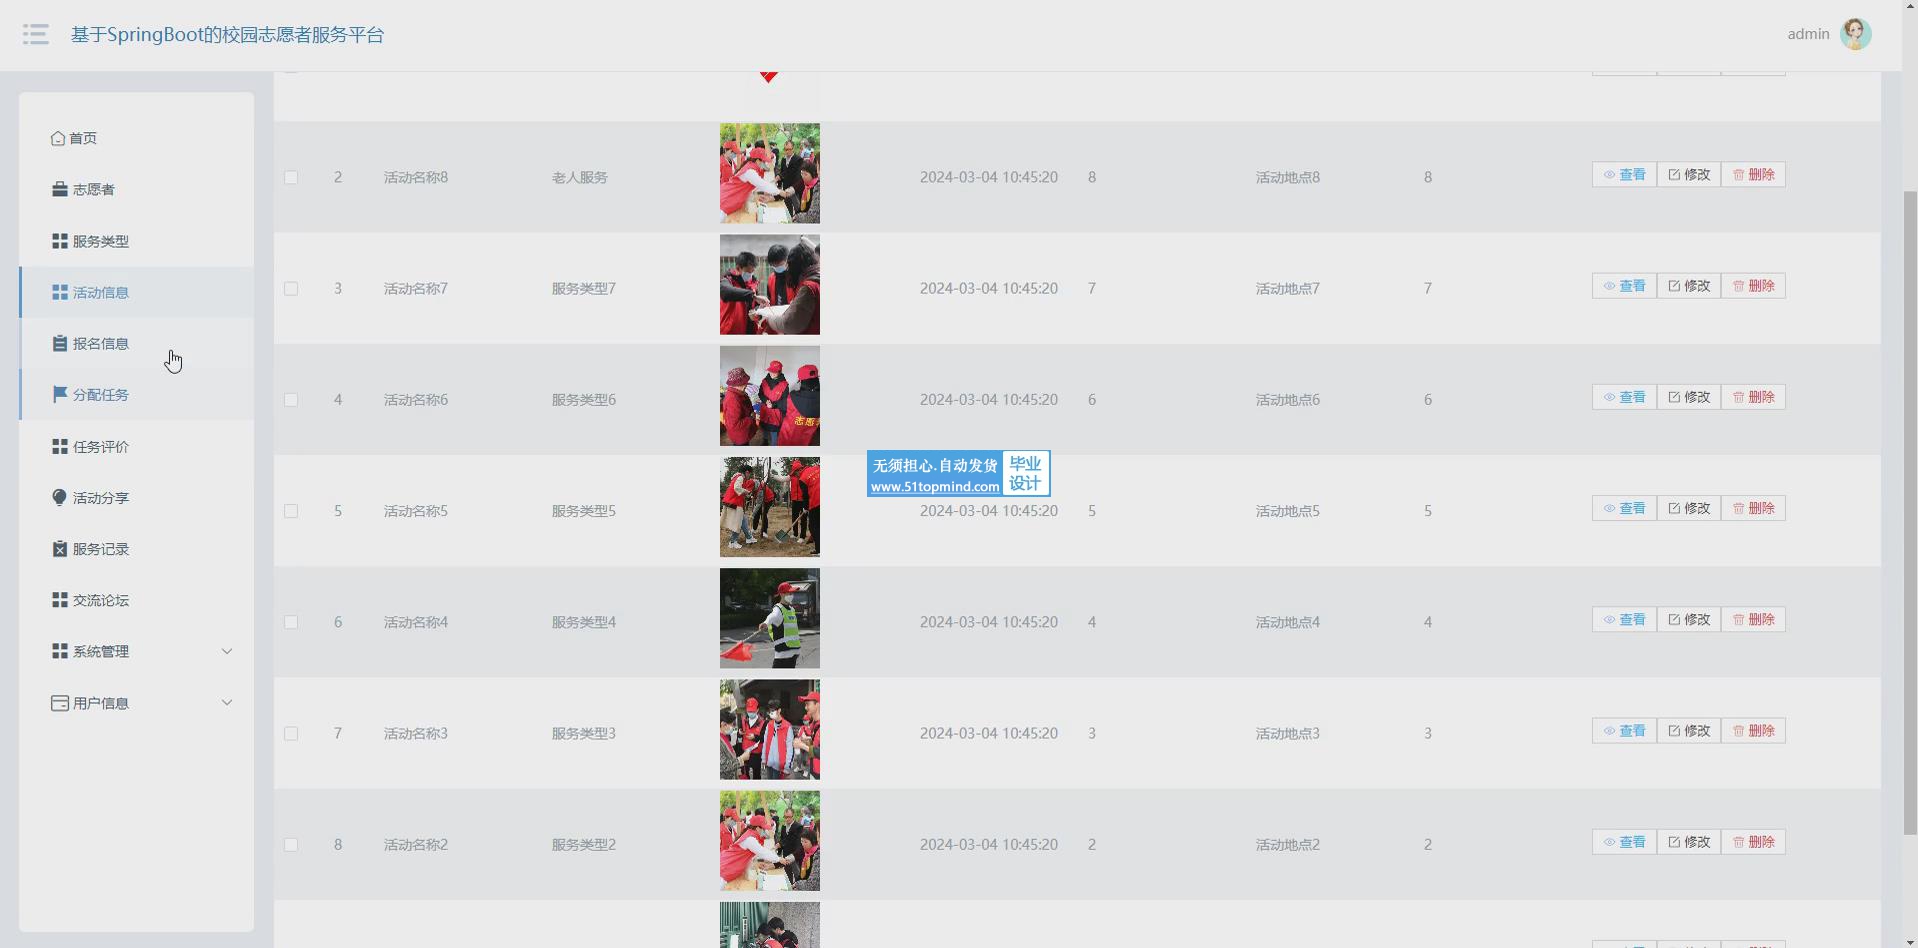1918x948 pixels.
Task: Click the grid icon beside 交流论坛
Action: [x=60, y=600]
